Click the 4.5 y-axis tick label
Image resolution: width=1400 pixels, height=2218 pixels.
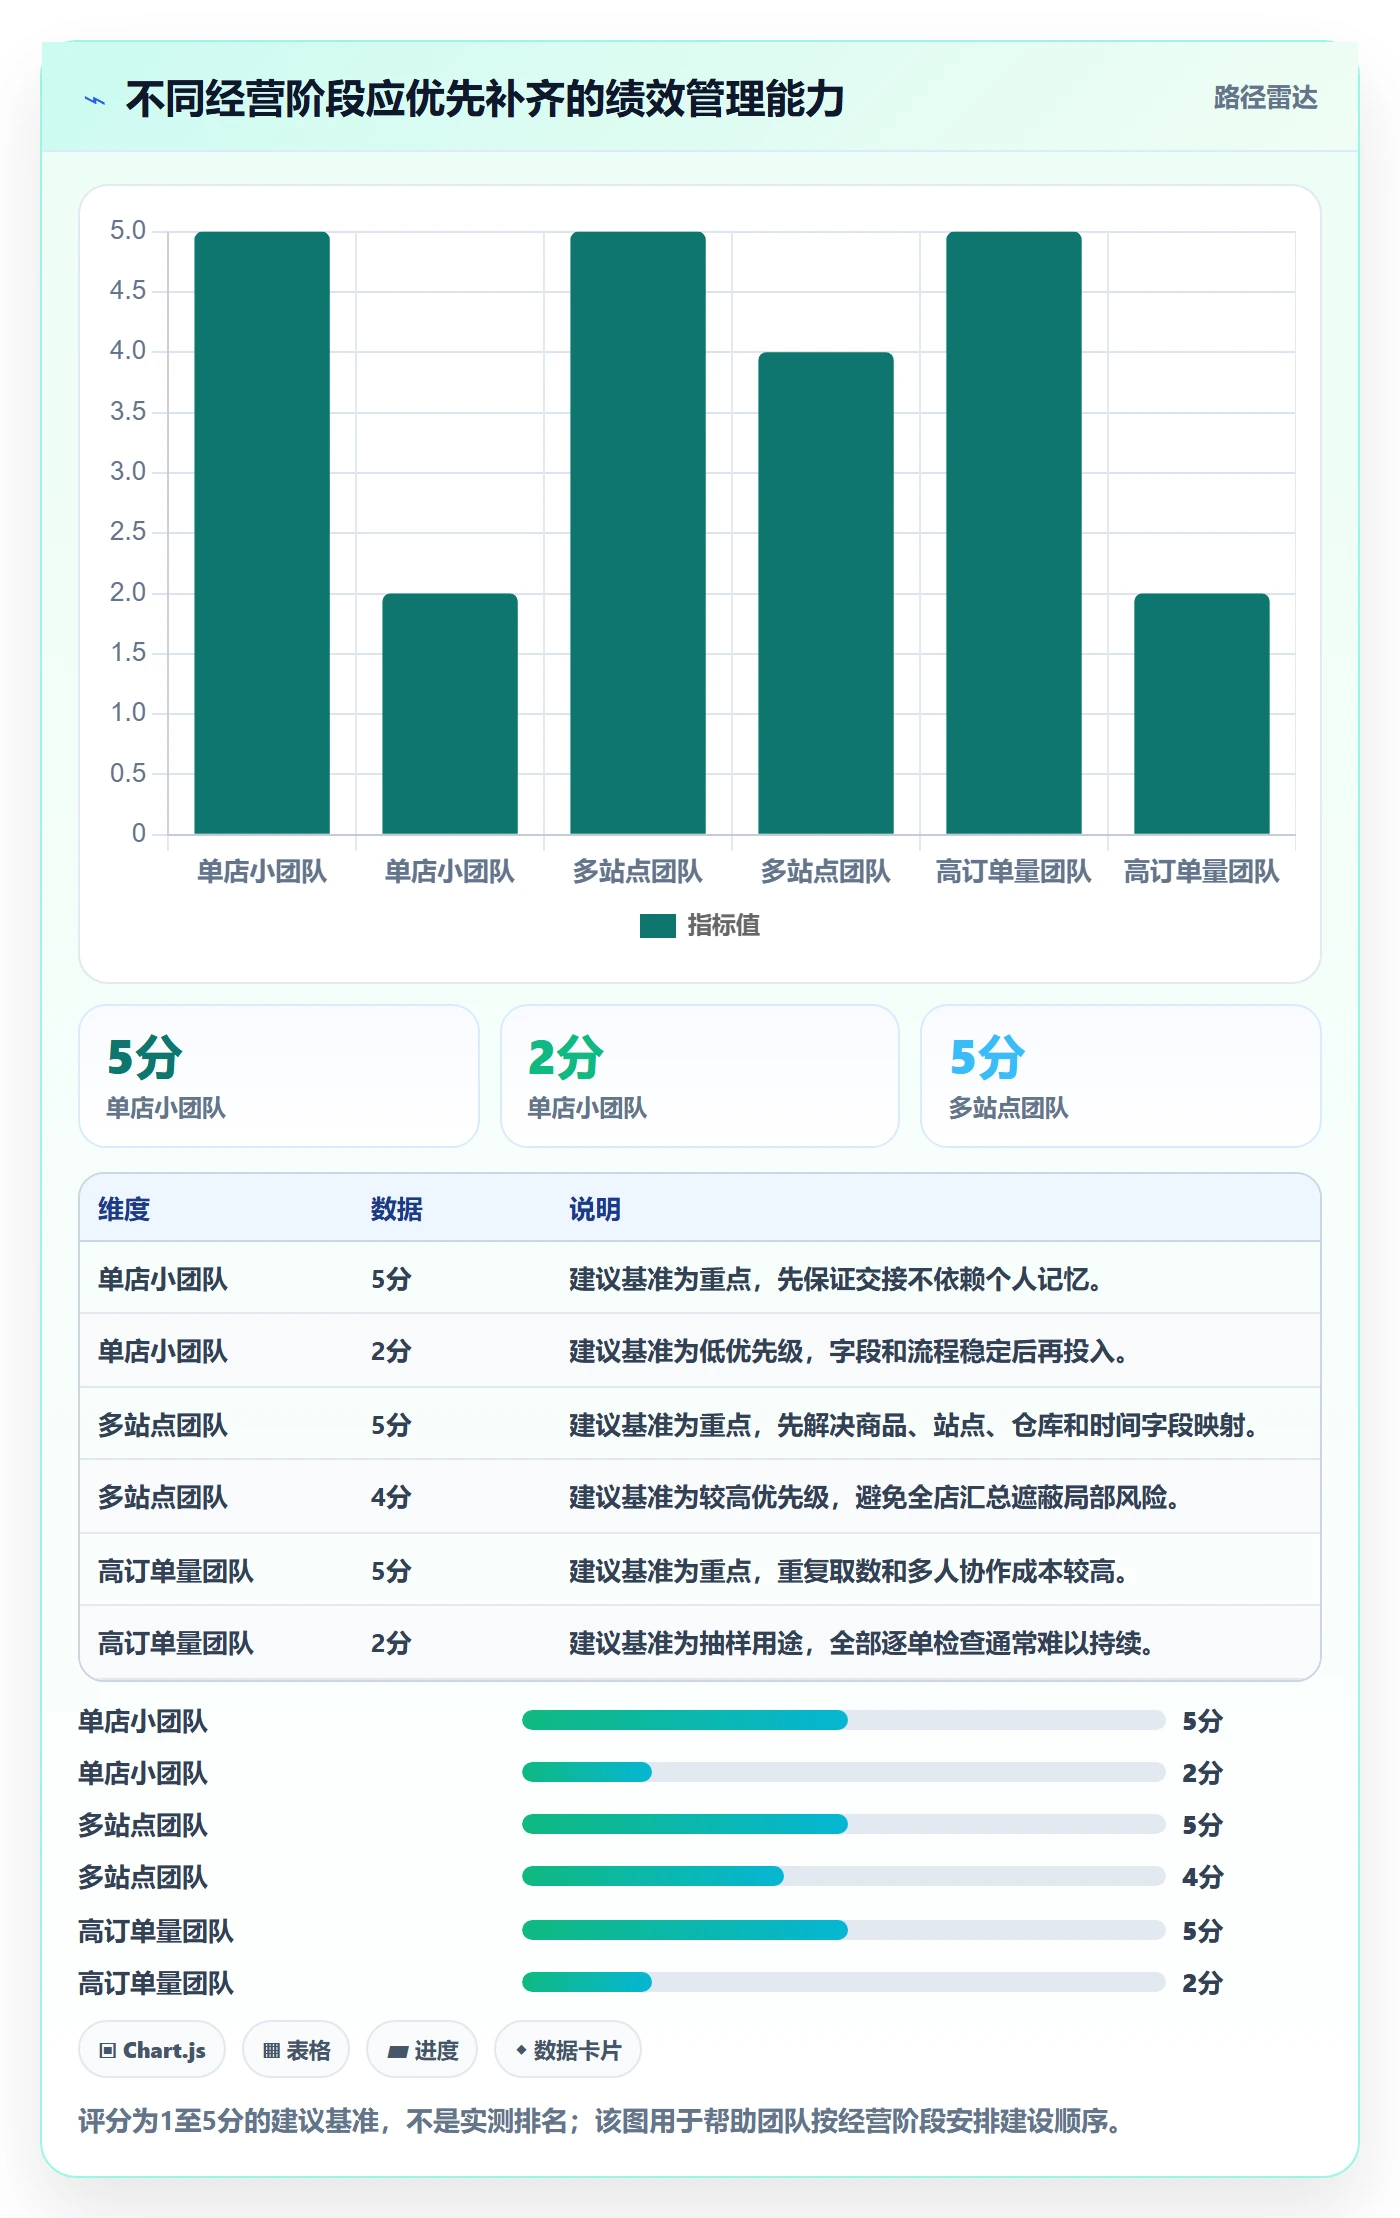click(x=128, y=291)
